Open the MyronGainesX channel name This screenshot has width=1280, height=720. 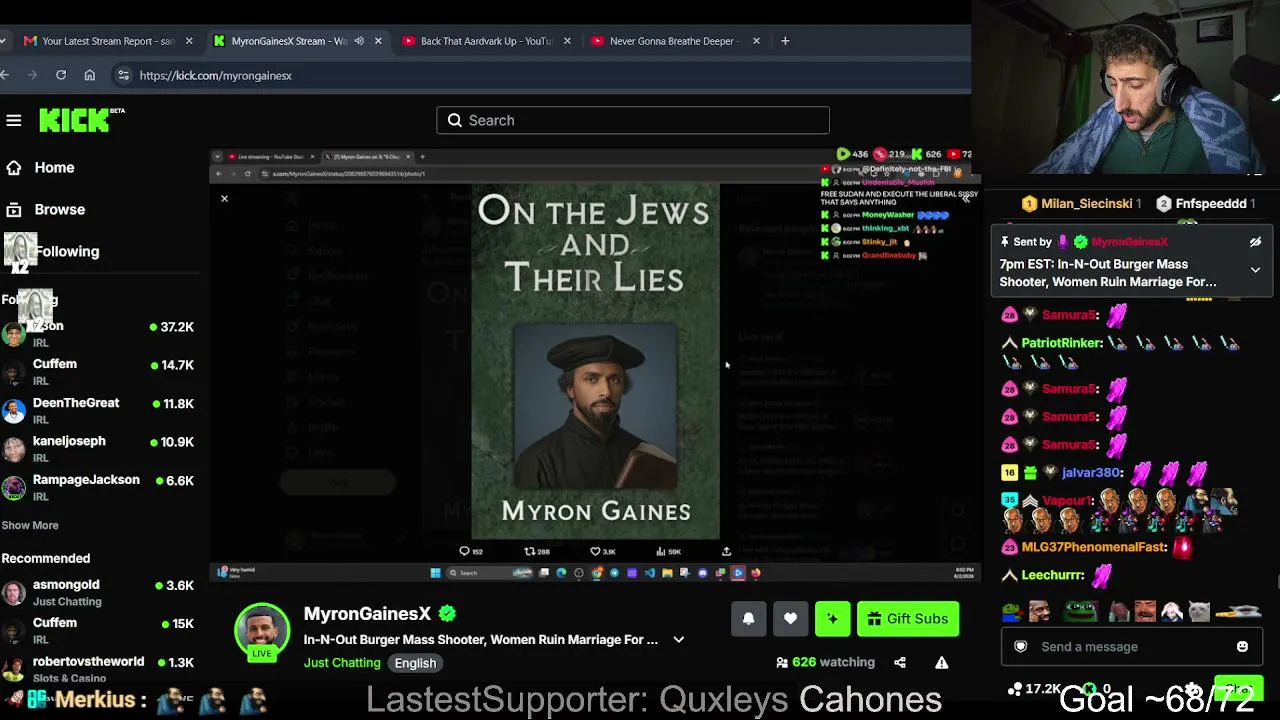pyautogui.click(x=367, y=614)
